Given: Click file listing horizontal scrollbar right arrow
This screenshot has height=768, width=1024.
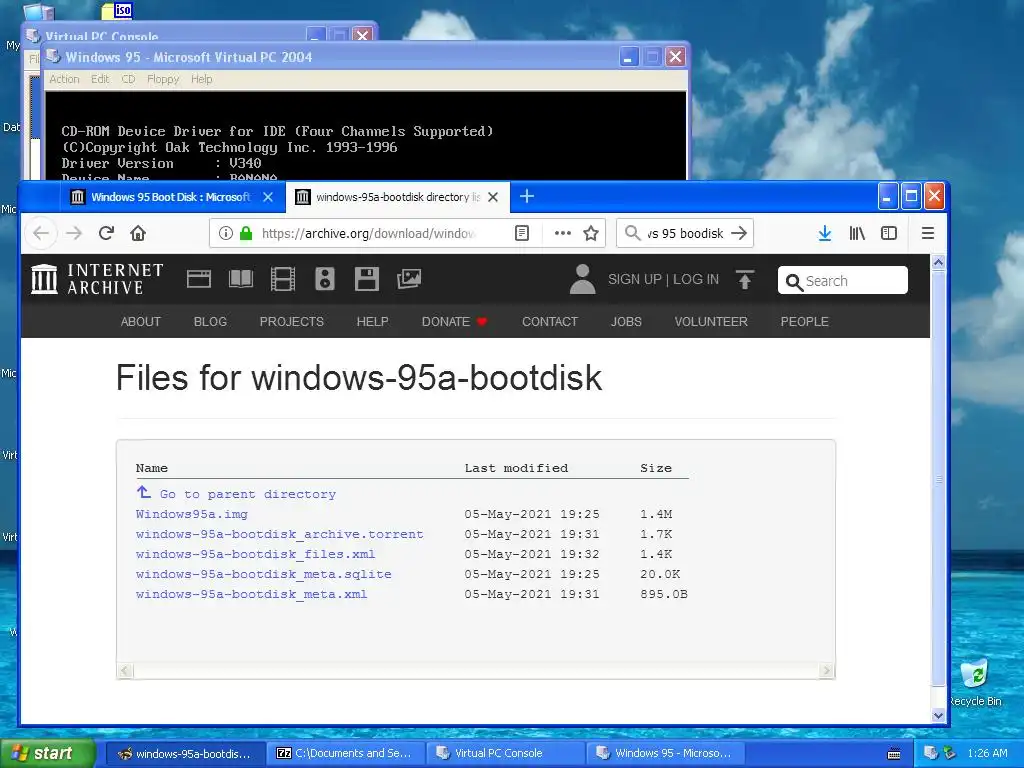Looking at the screenshot, I should click(827, 670).
